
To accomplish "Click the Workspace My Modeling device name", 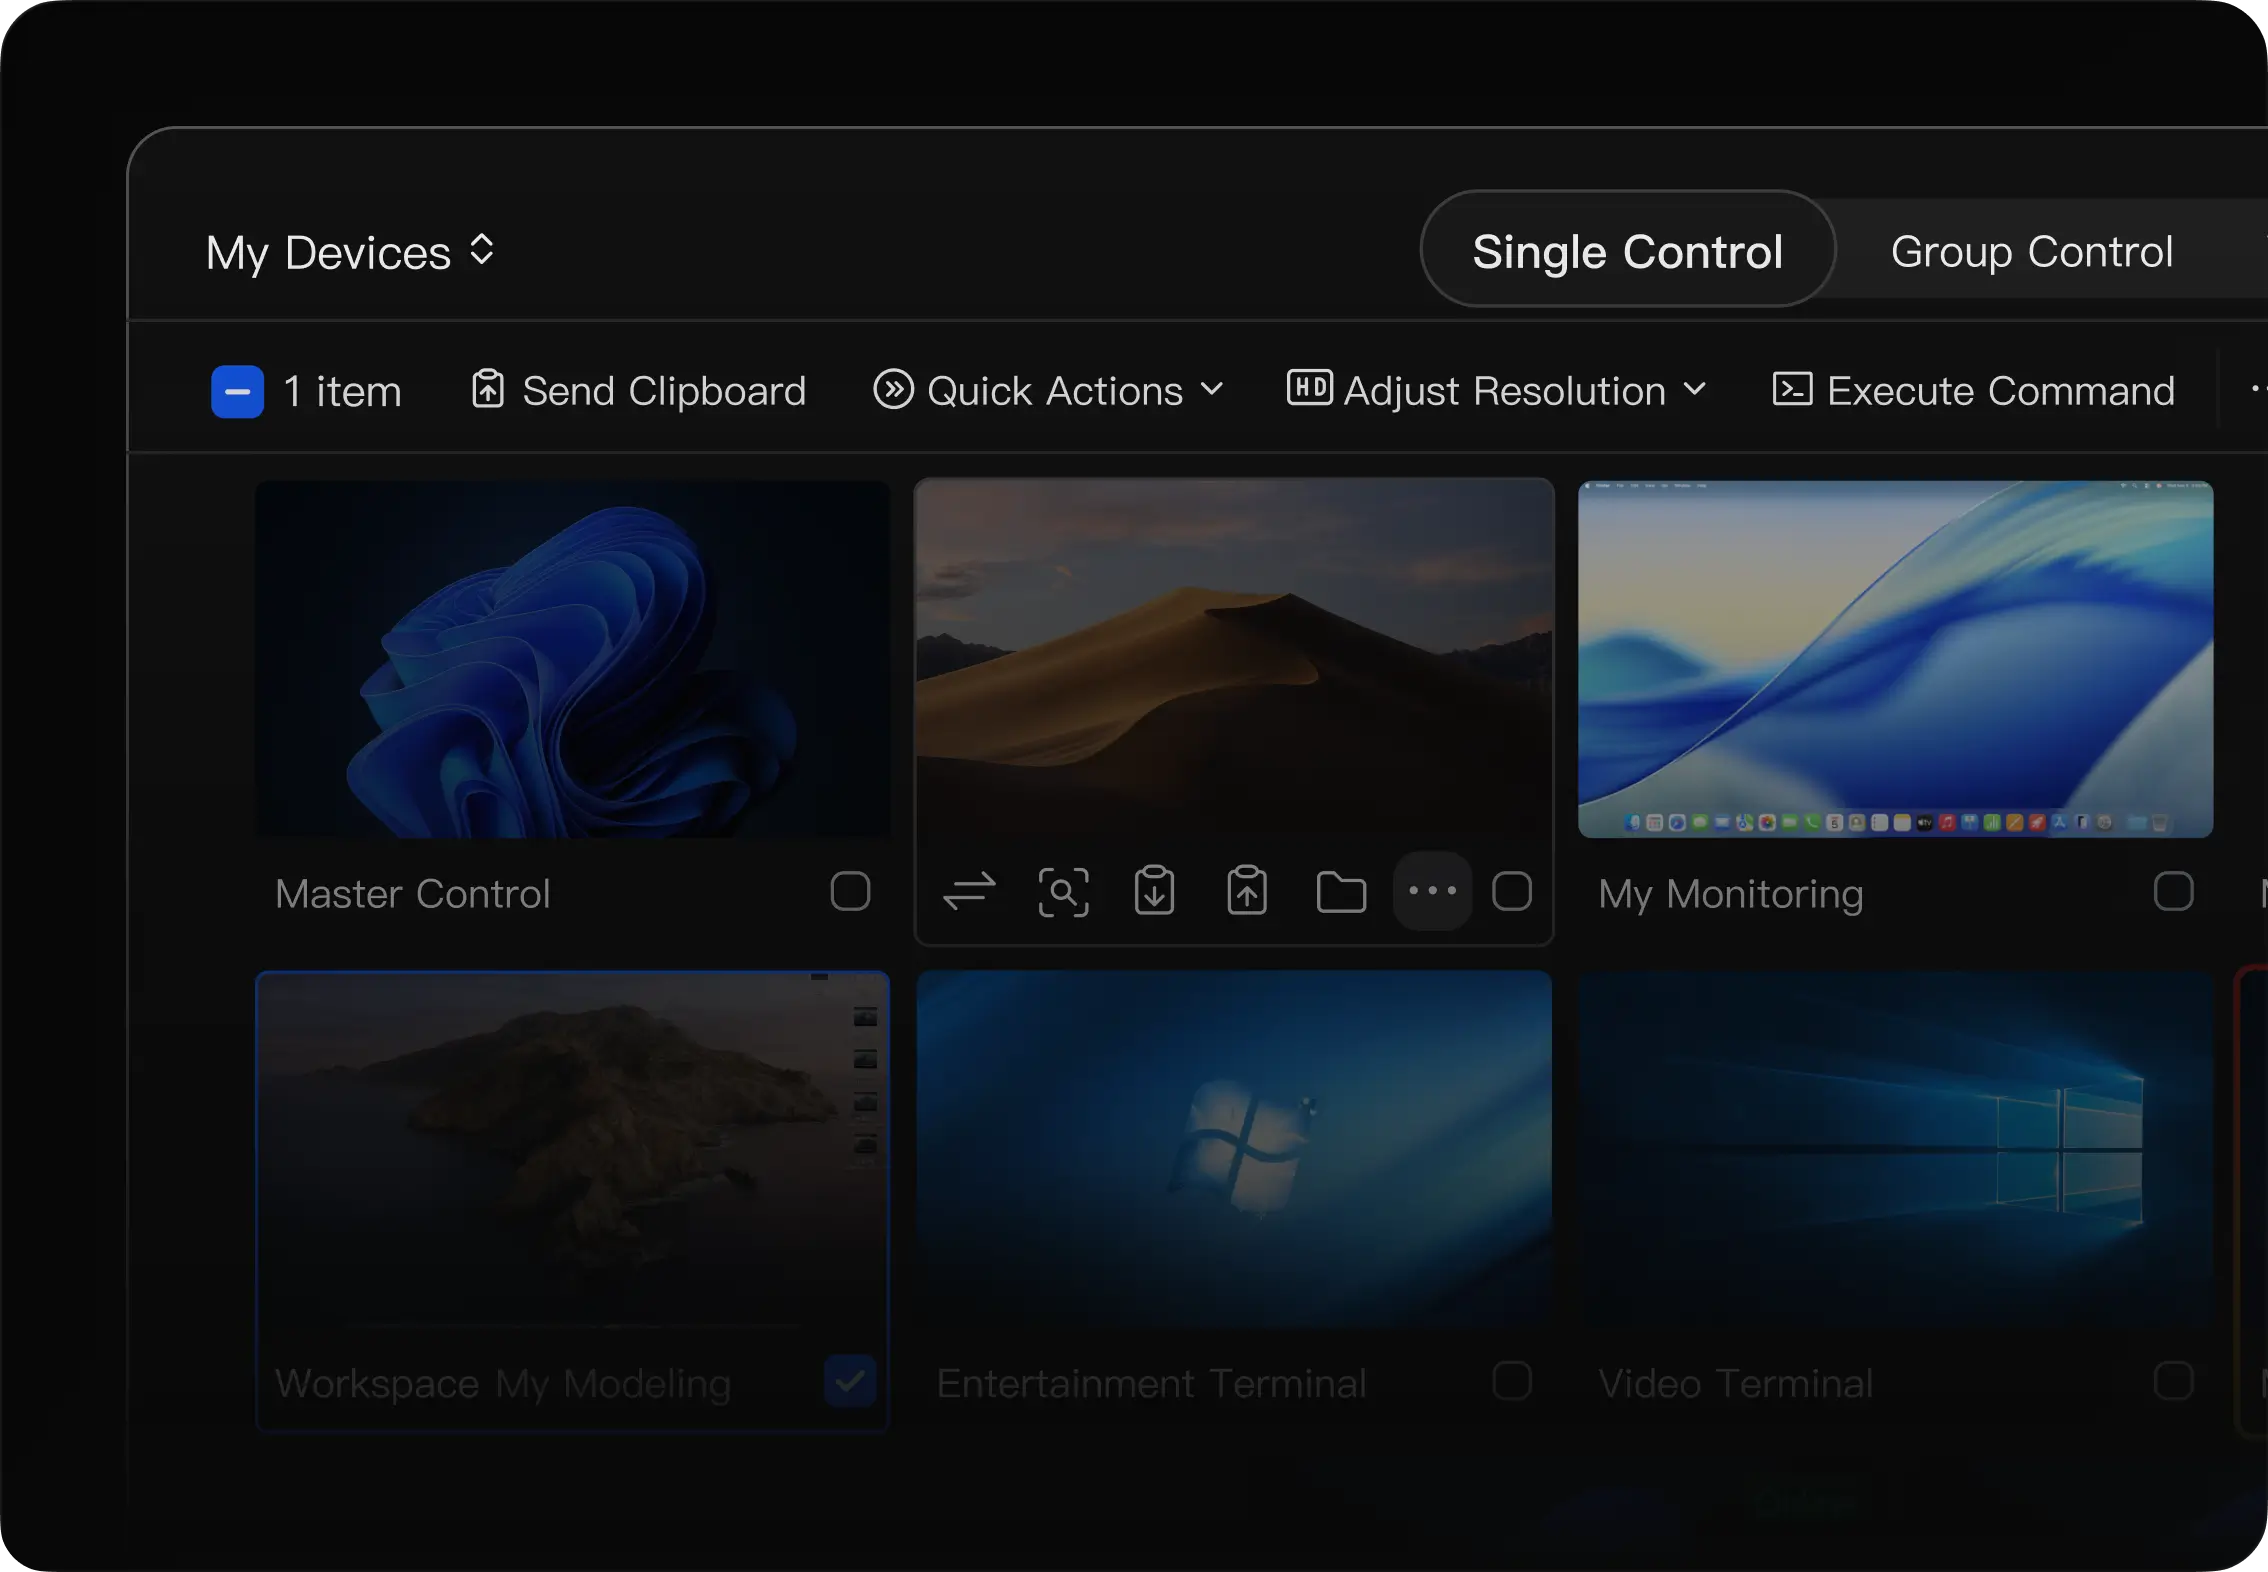I will (503, 1384).
